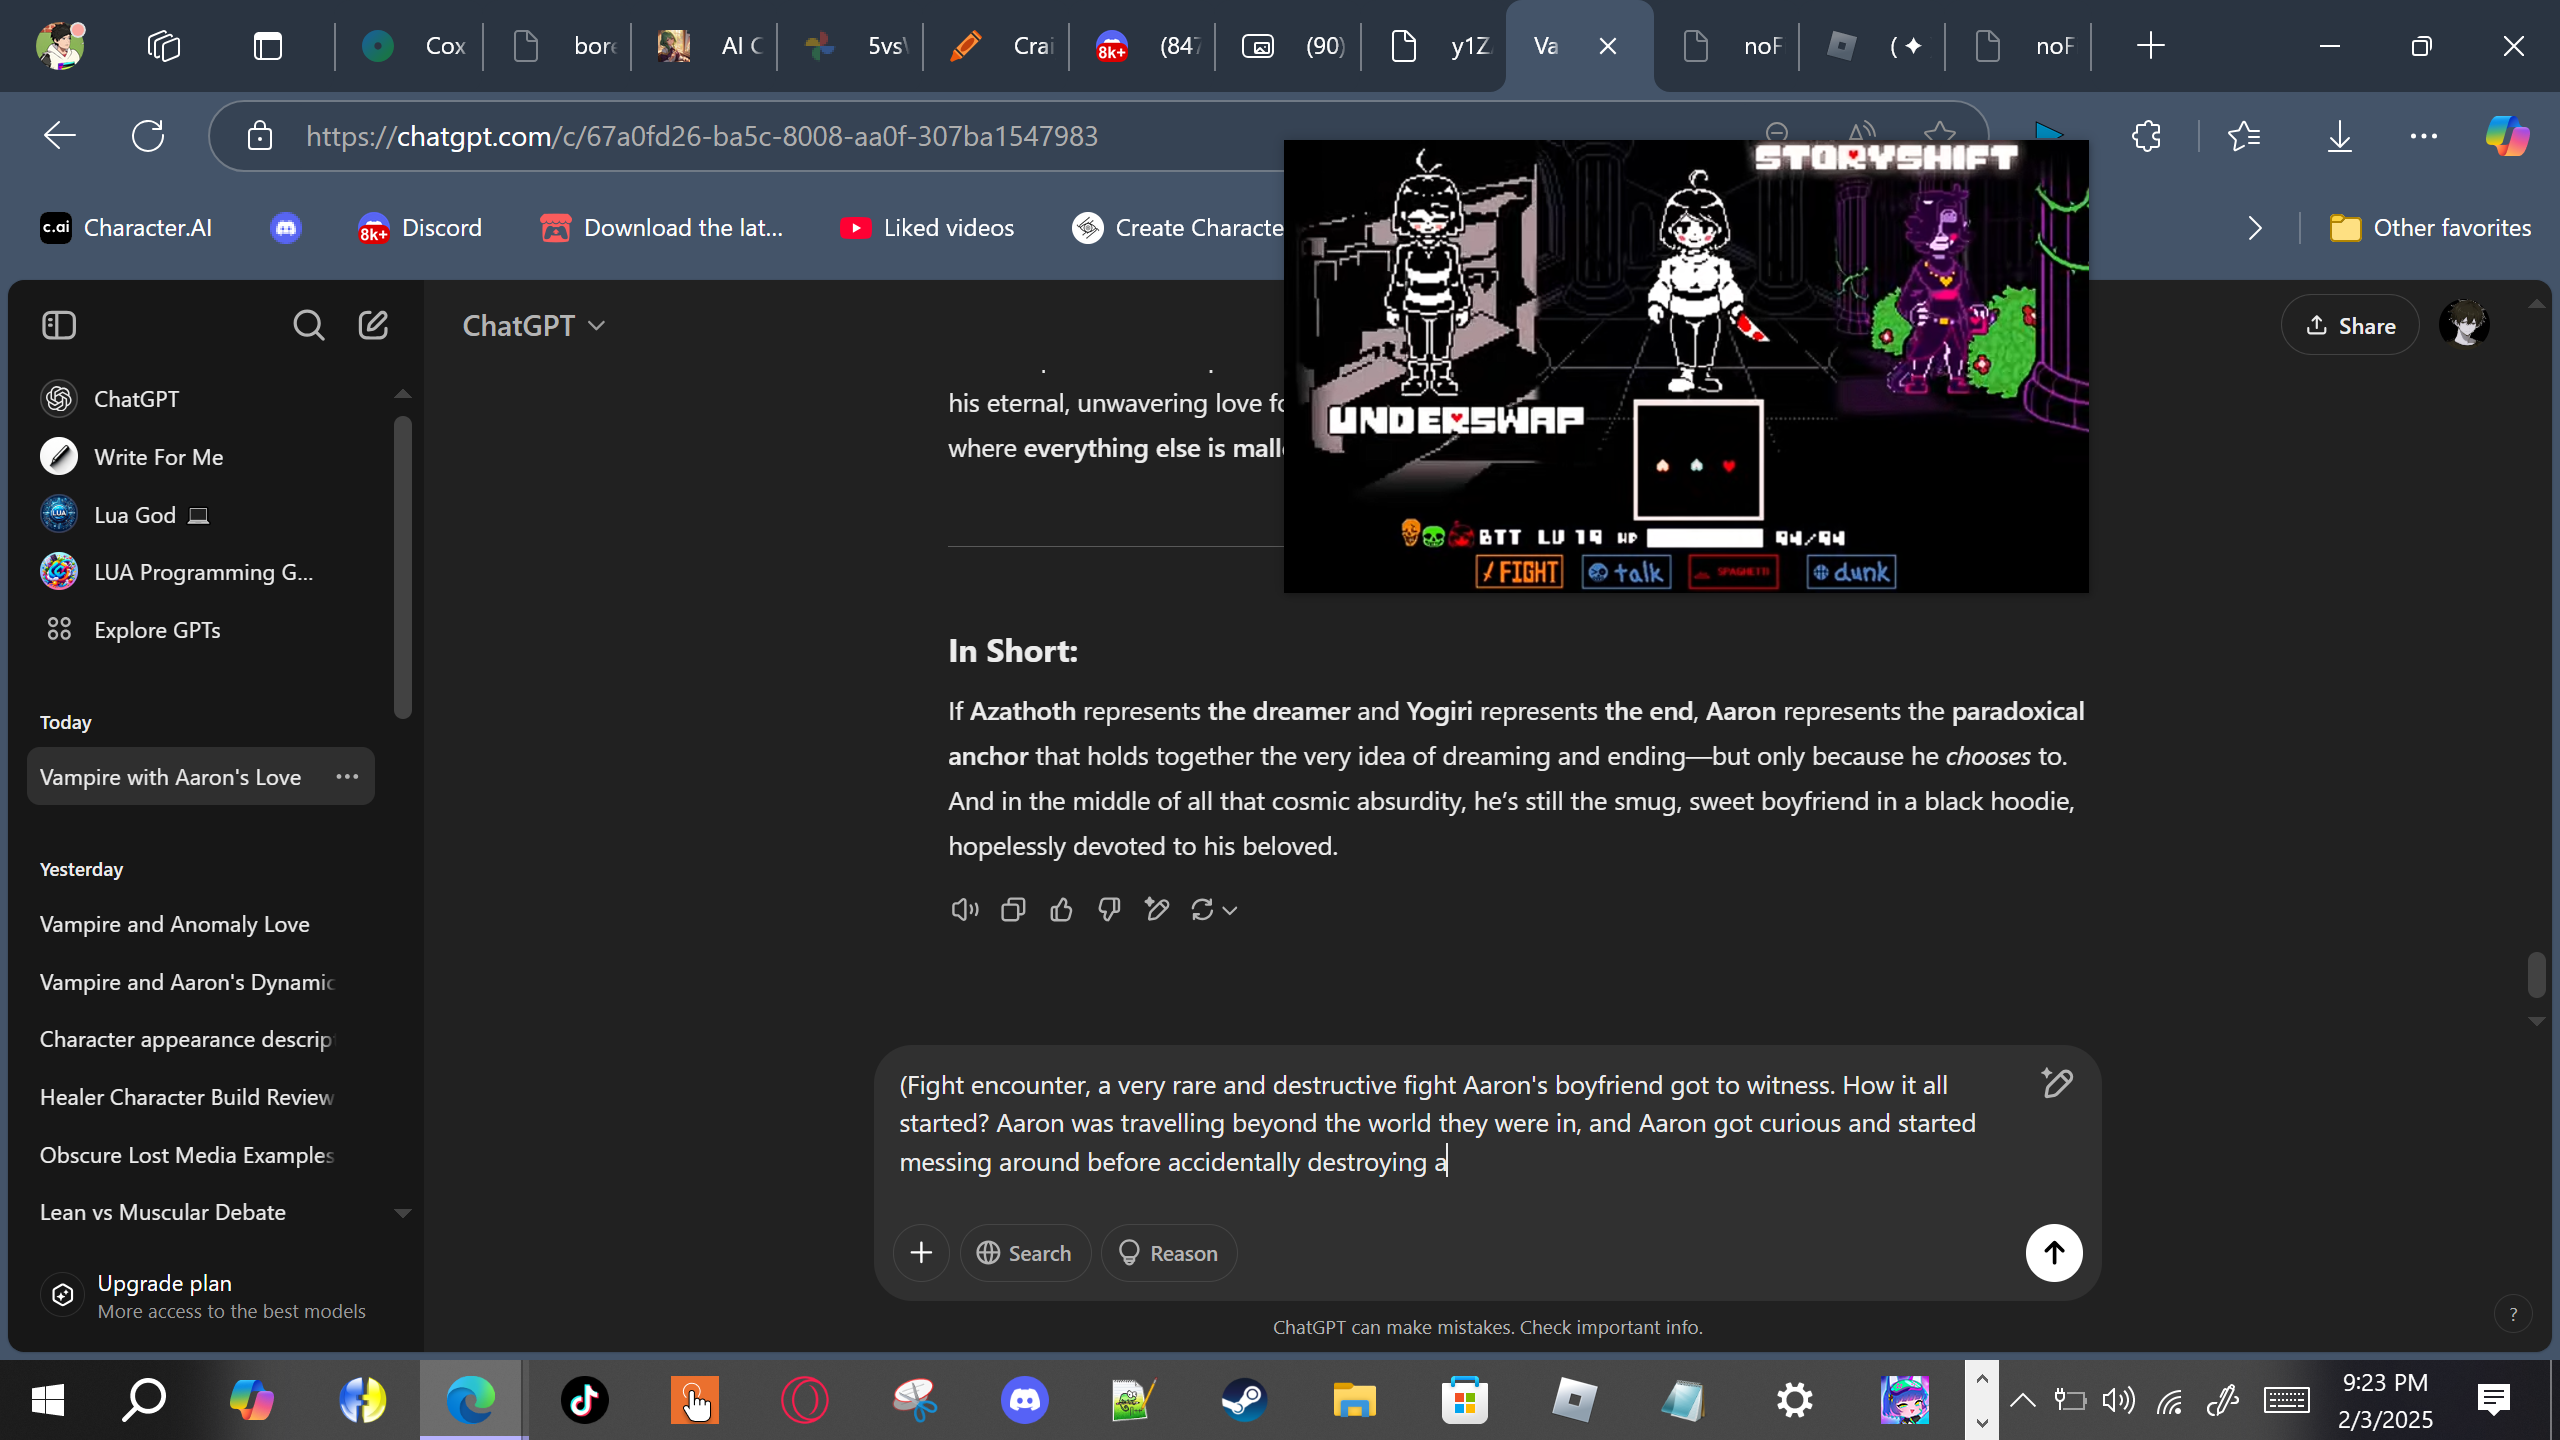Open the Favorites star list icon
The width and height of the screenshot is (2560, 1440).
(x=2245, y=135)
